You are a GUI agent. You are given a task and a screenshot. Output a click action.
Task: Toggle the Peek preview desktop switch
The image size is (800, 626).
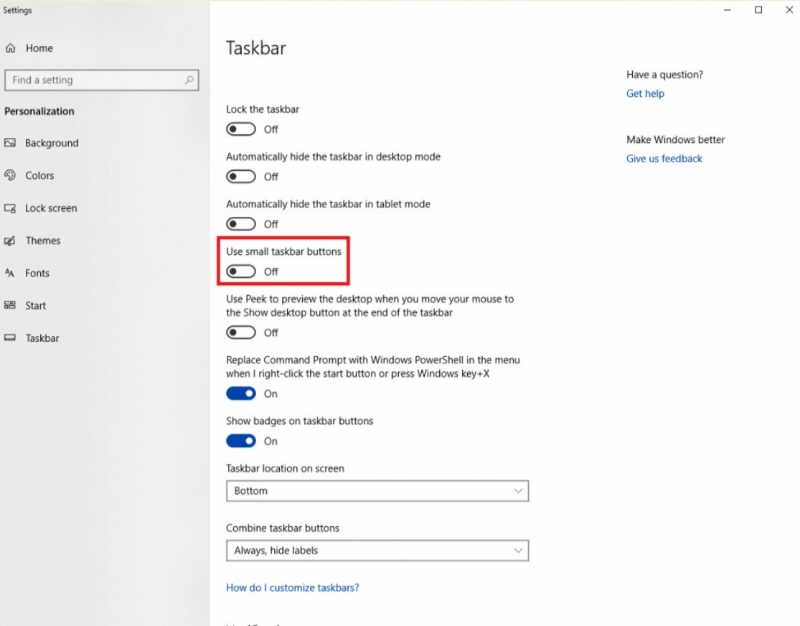click(x=241, y=333)
